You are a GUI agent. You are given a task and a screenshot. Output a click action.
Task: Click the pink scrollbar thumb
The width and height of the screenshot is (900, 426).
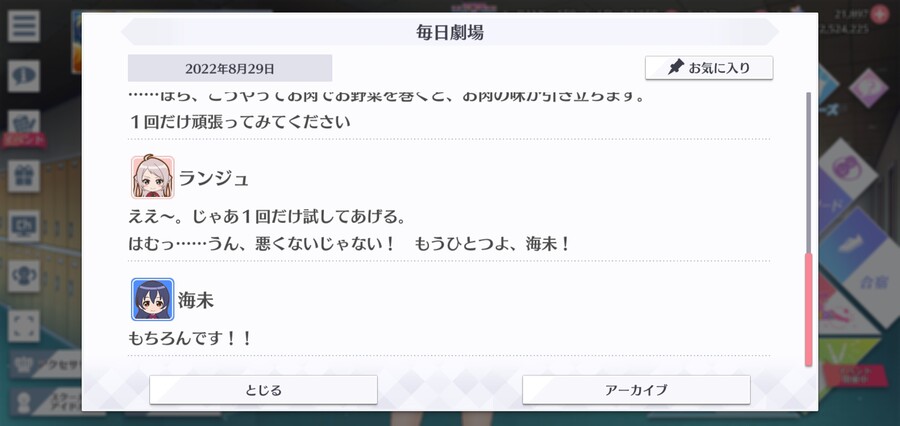(809, 309)
